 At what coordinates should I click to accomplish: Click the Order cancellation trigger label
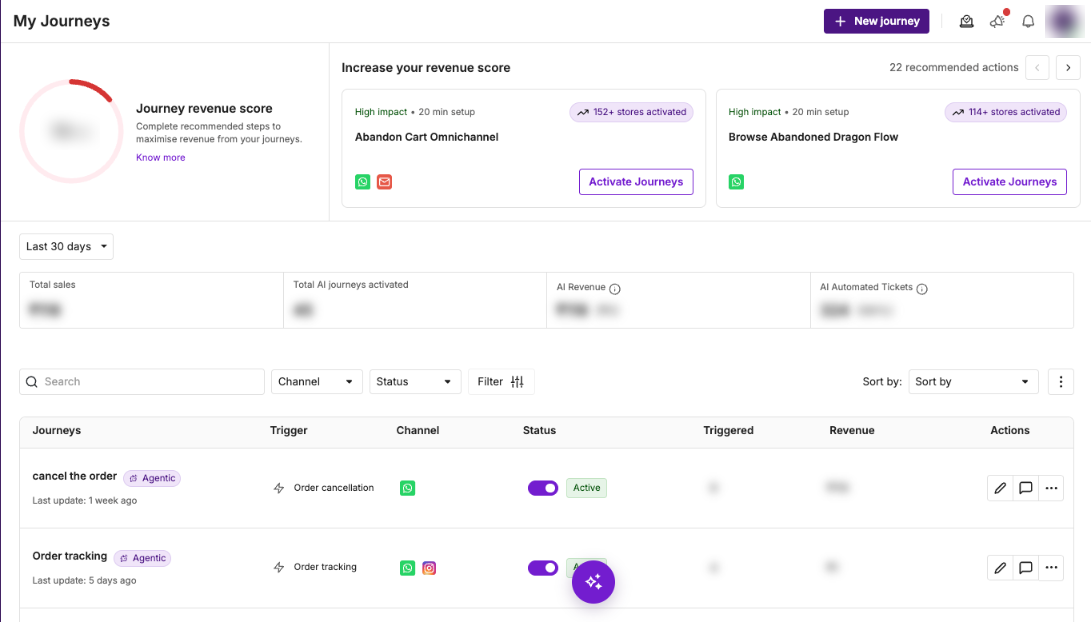333,488
